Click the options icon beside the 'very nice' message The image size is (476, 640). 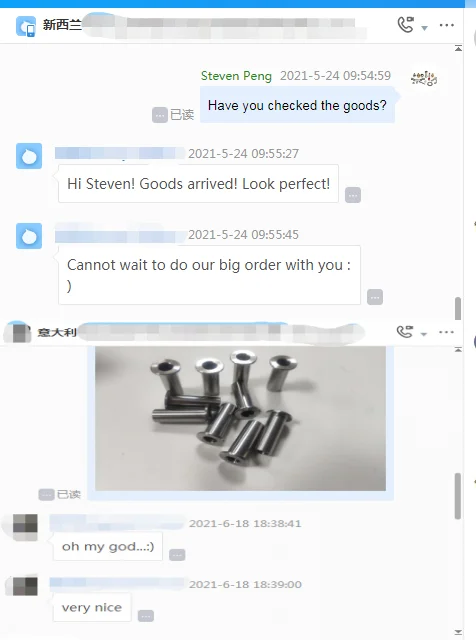tap(146, 616)
